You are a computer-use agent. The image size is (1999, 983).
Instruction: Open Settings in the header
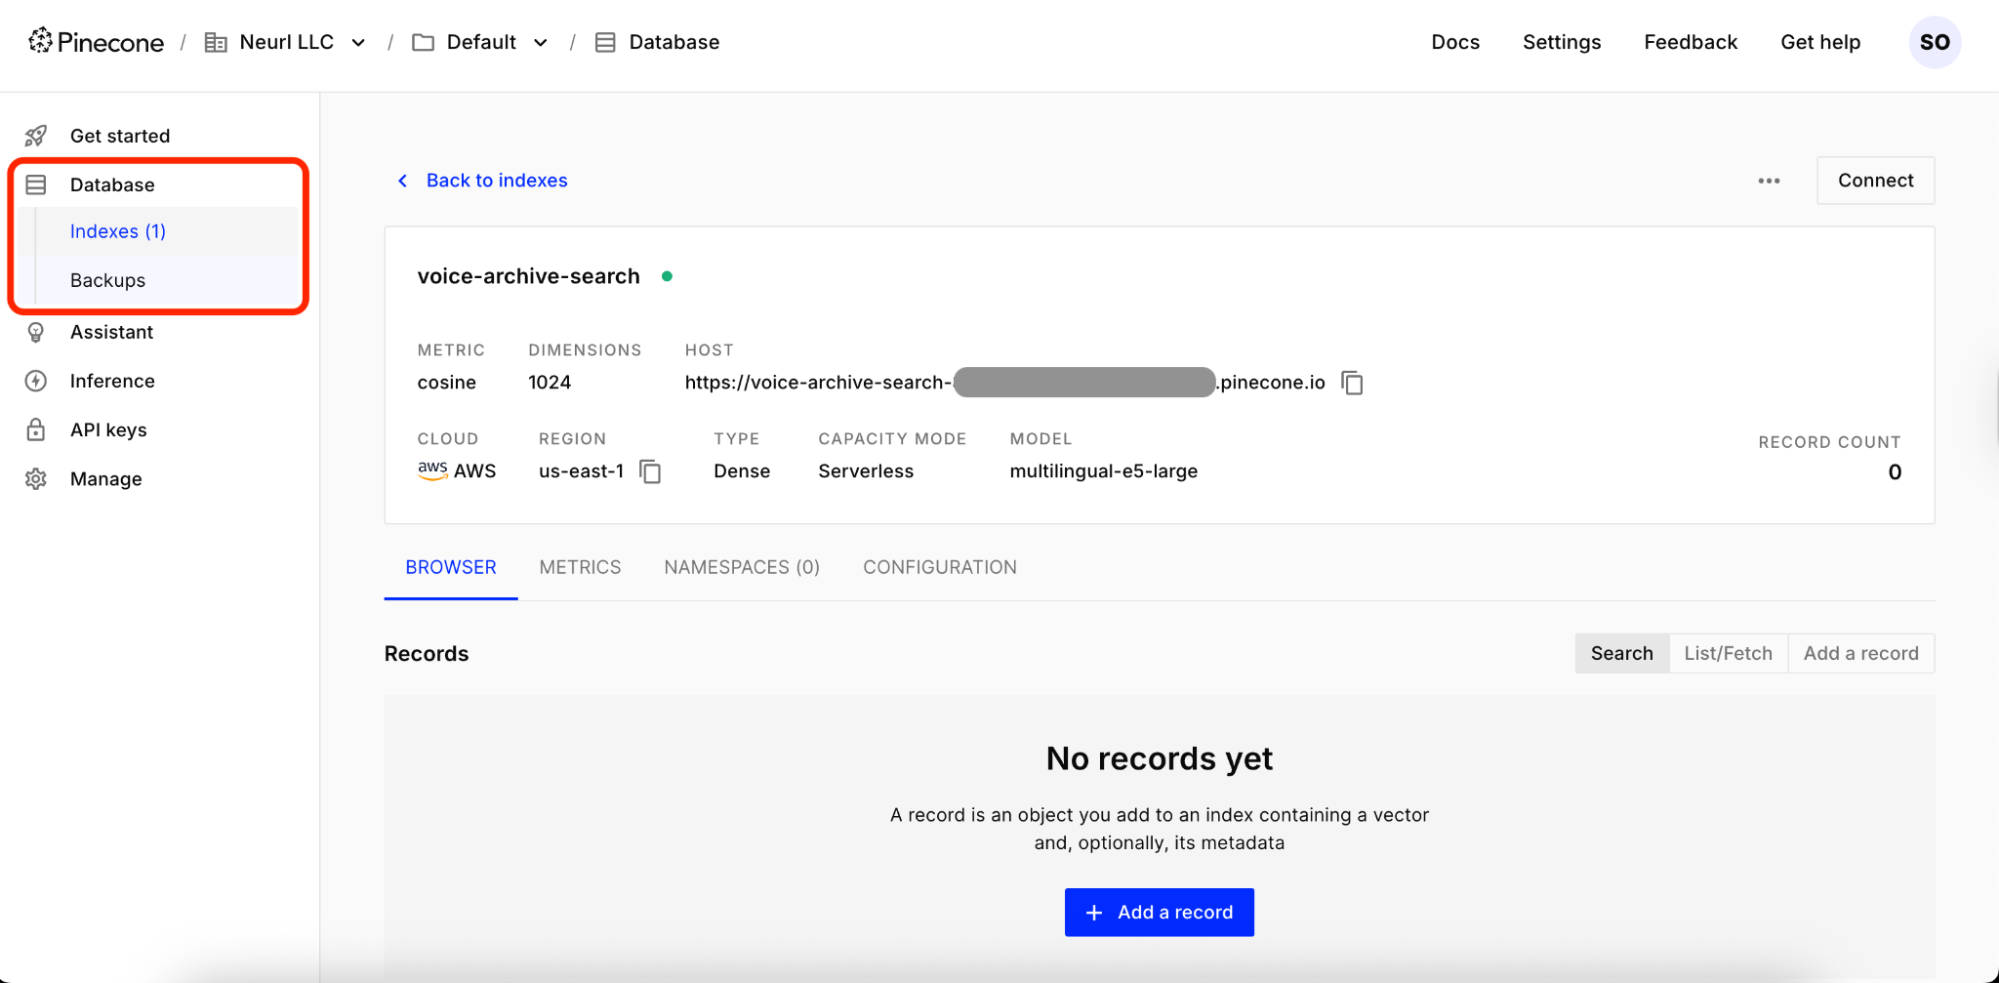click(x=1562, y=42)
